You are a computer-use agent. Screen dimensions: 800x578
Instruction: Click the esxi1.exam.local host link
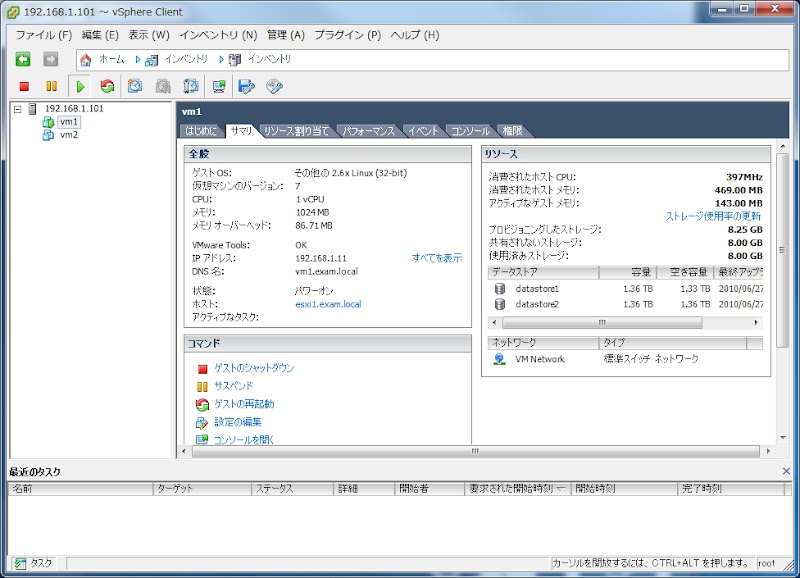(x=328, y=304)
